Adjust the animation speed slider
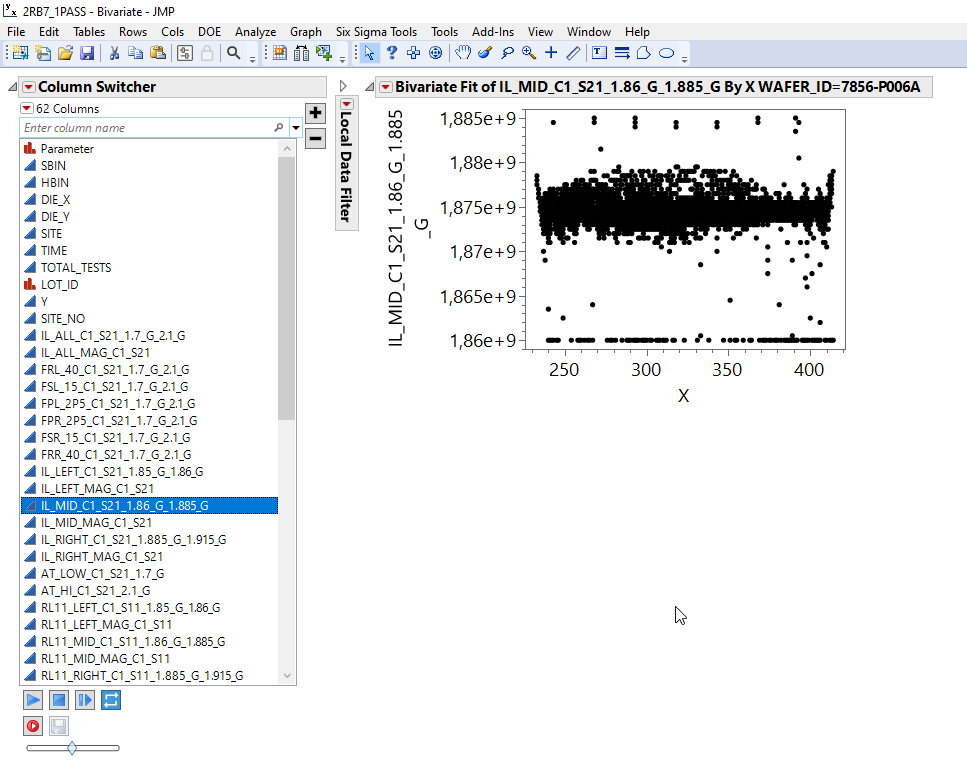Image resolution: width=967 pixels, height=775 pixels. pos(72,747)
